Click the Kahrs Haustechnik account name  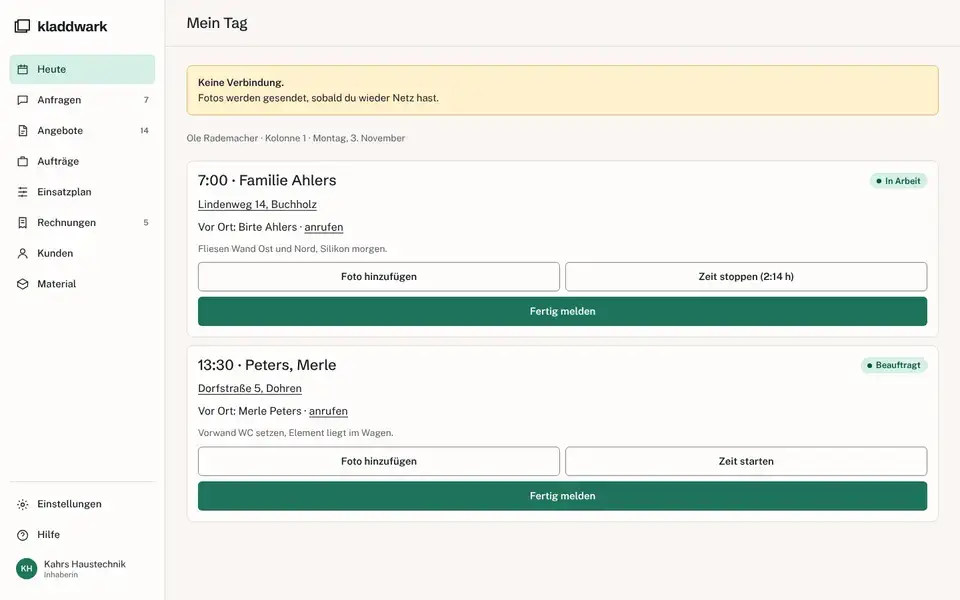(x=84, y=564)
